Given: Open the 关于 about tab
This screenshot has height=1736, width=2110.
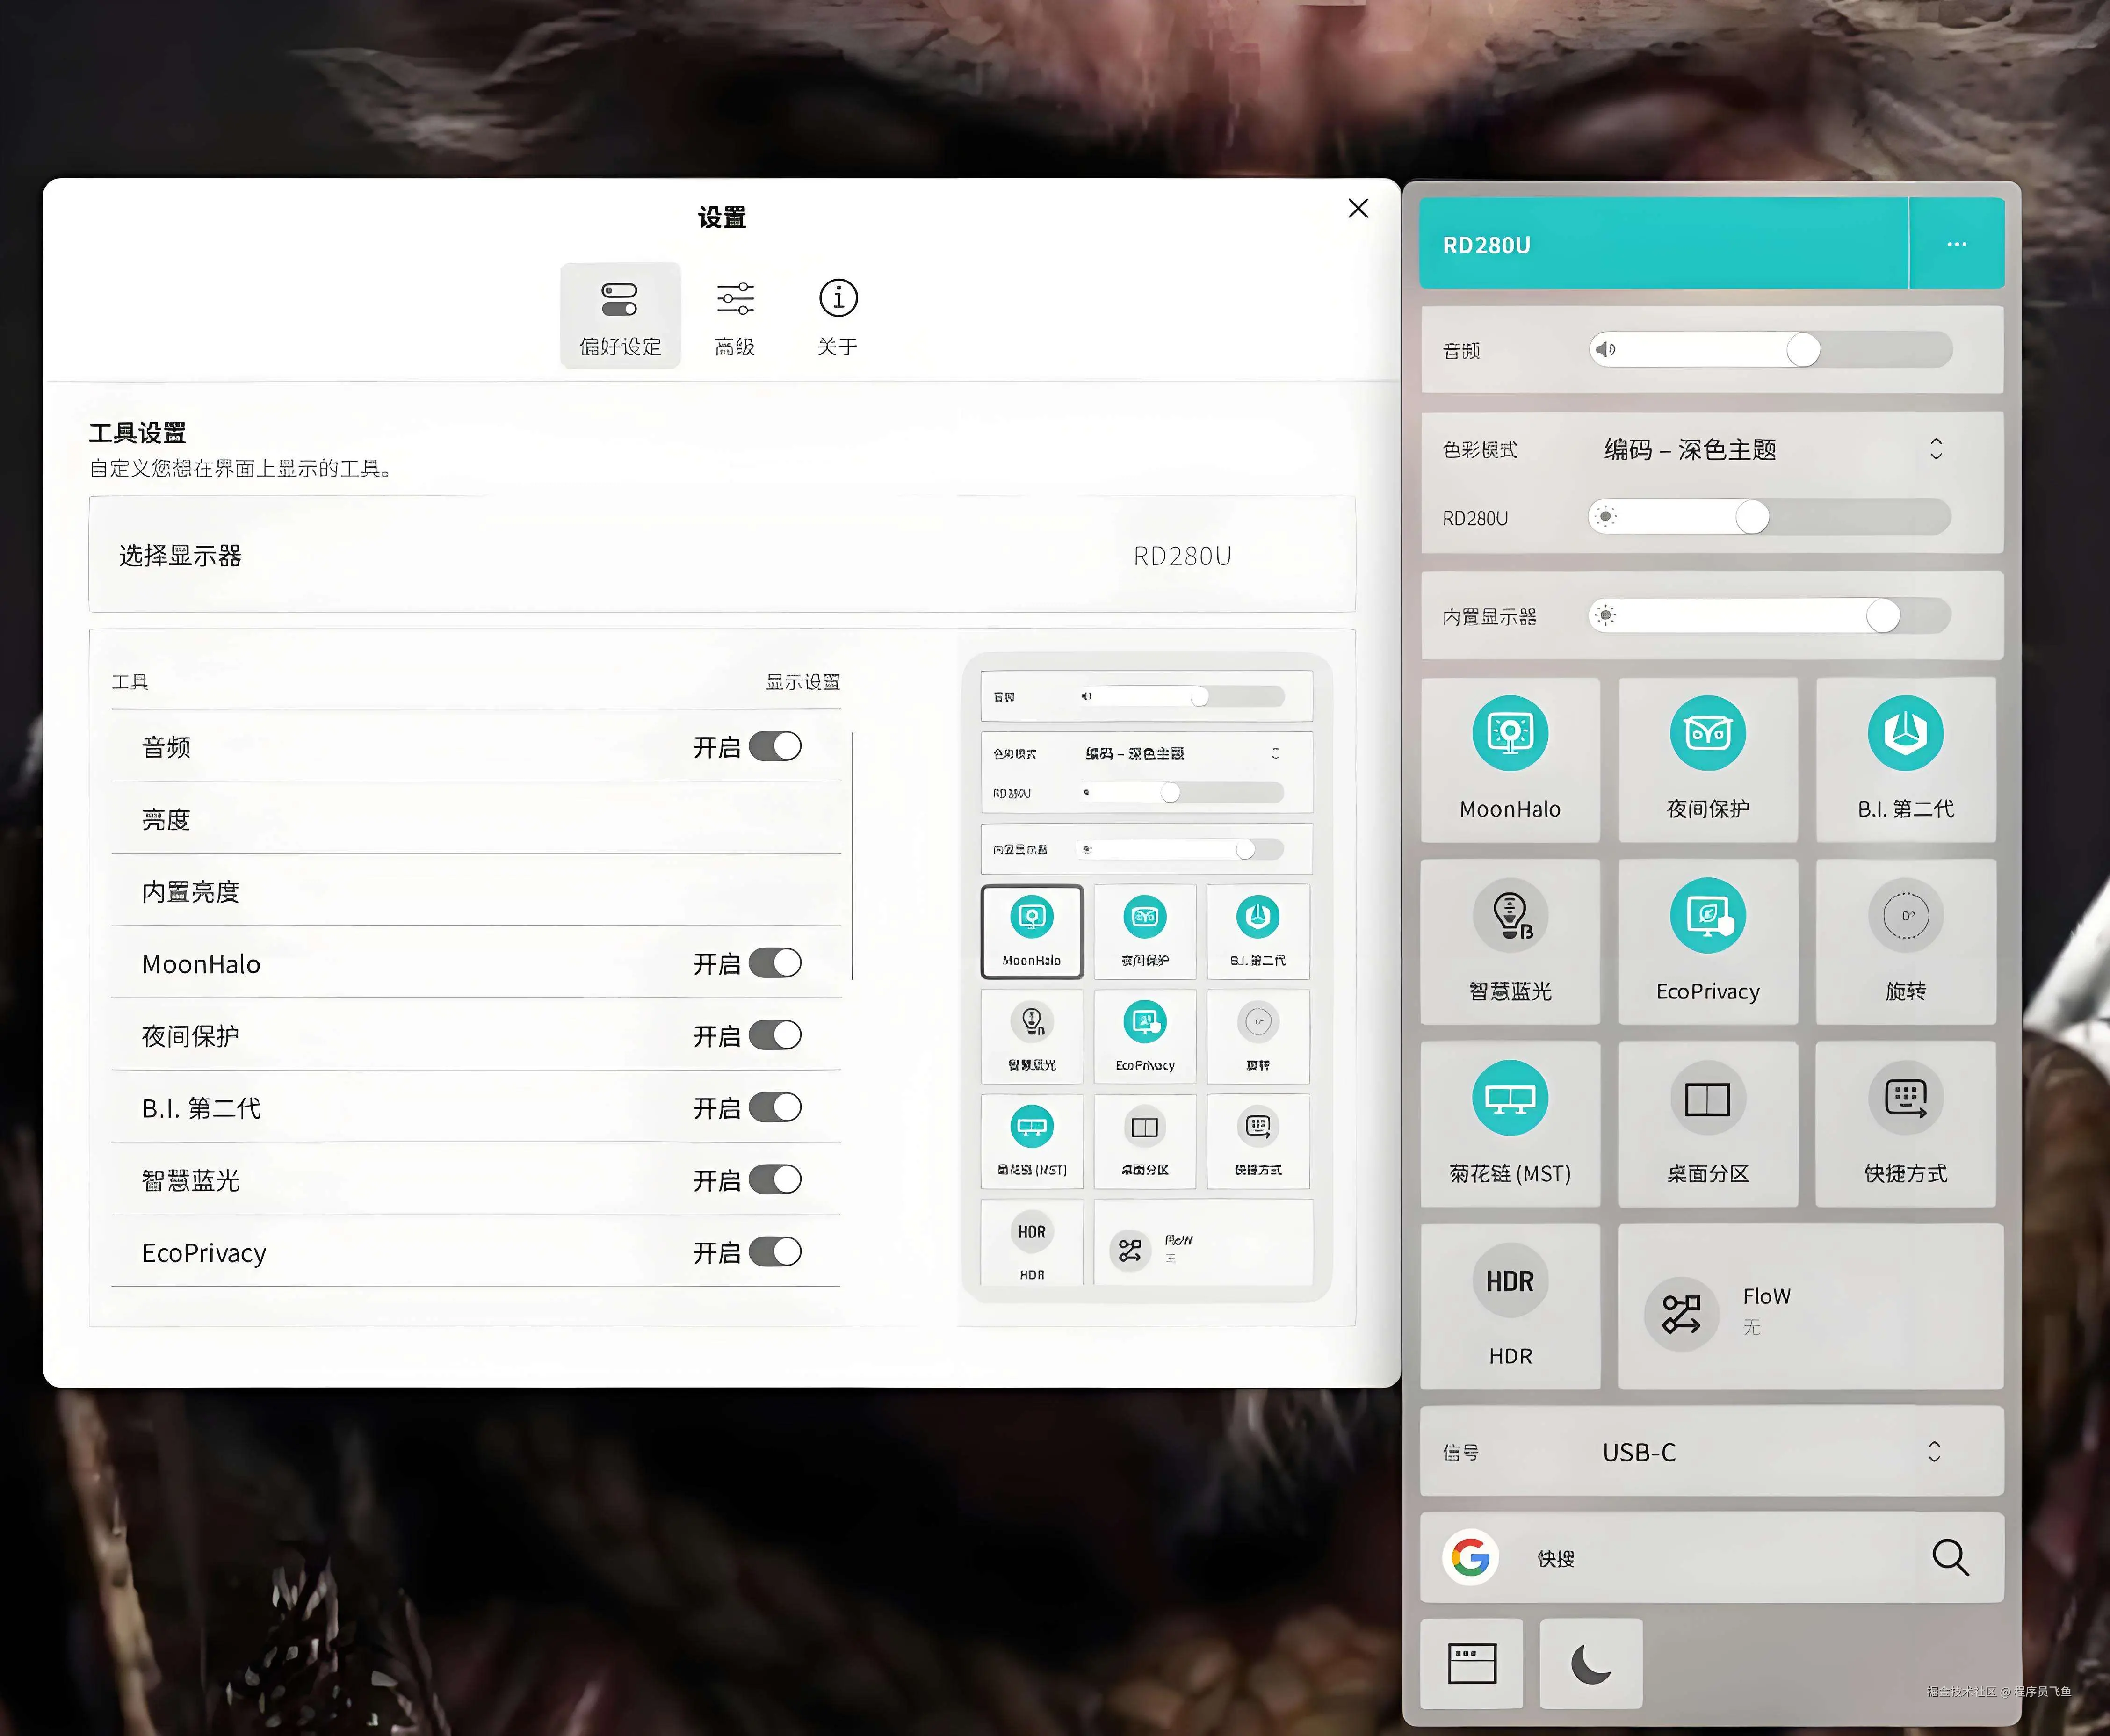Looking at the screenshot, I should (837, 317).
